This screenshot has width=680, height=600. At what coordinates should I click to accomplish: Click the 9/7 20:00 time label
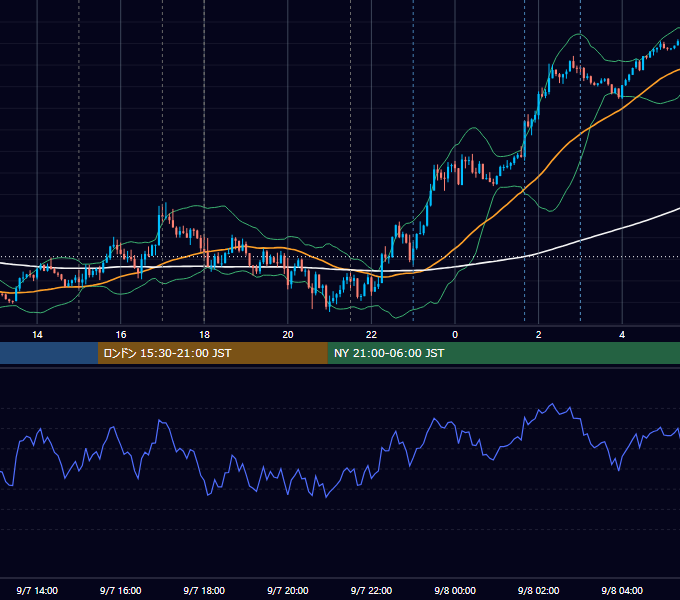point(288,590)
